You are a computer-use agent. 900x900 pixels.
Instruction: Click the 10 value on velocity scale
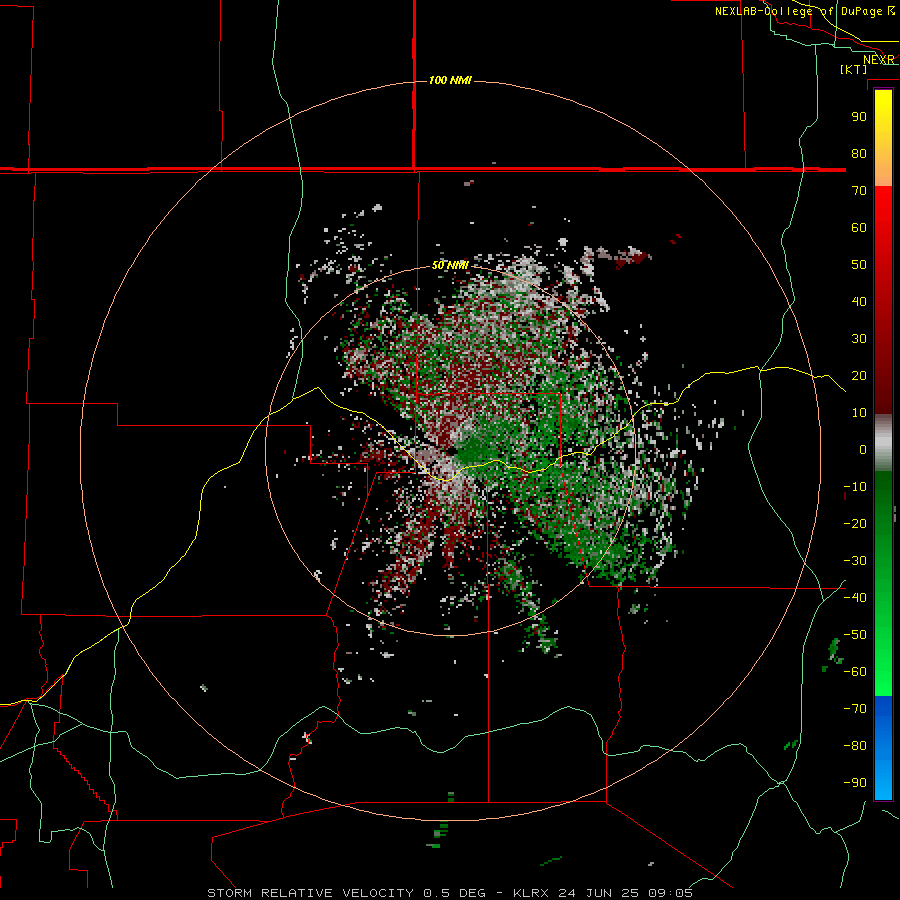click(x=859, y=413)
